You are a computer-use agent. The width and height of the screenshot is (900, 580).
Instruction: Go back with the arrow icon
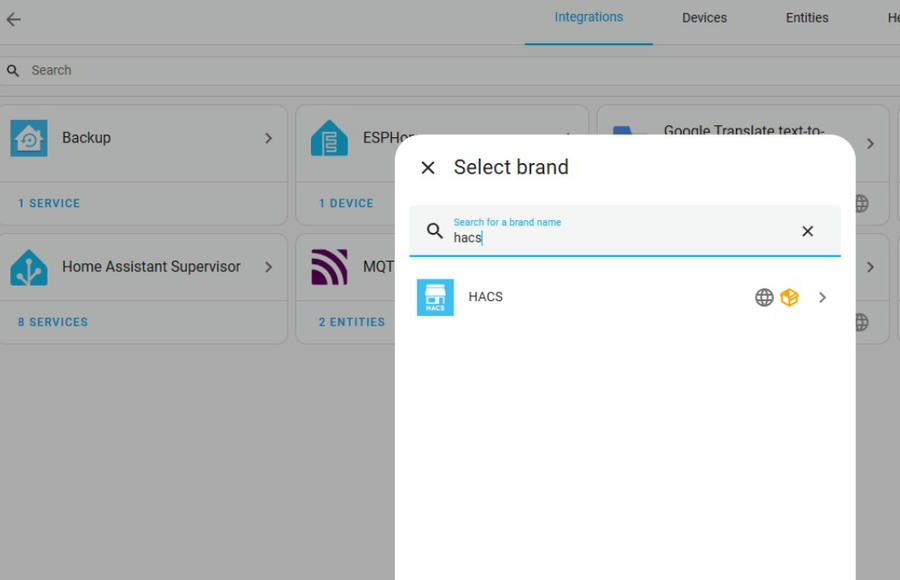tap(13, 20)
